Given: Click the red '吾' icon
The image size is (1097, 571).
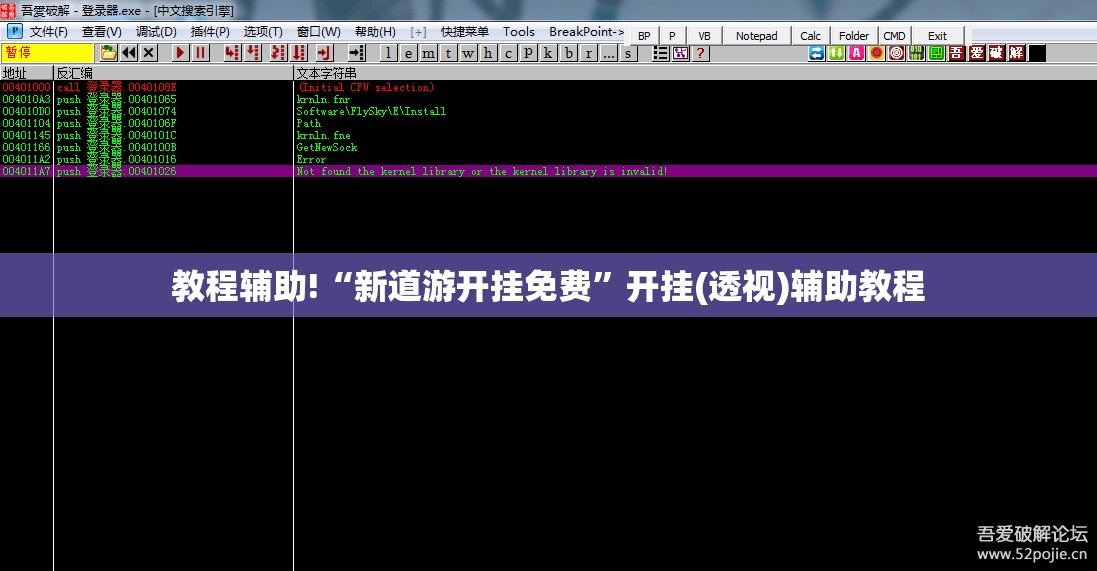Looking at the screenshot, I should 956,53.
